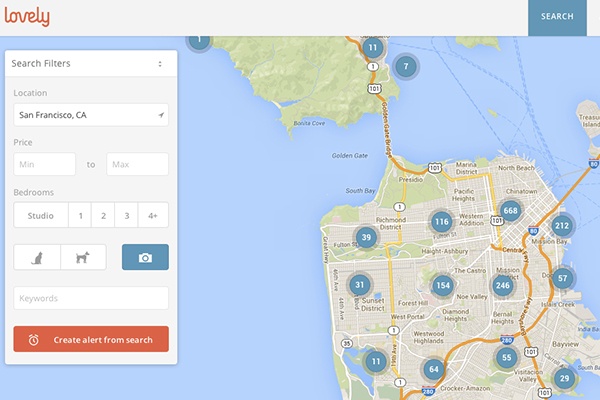
Task: Click the Noe Valley map label
Action: tap(472, 297)
